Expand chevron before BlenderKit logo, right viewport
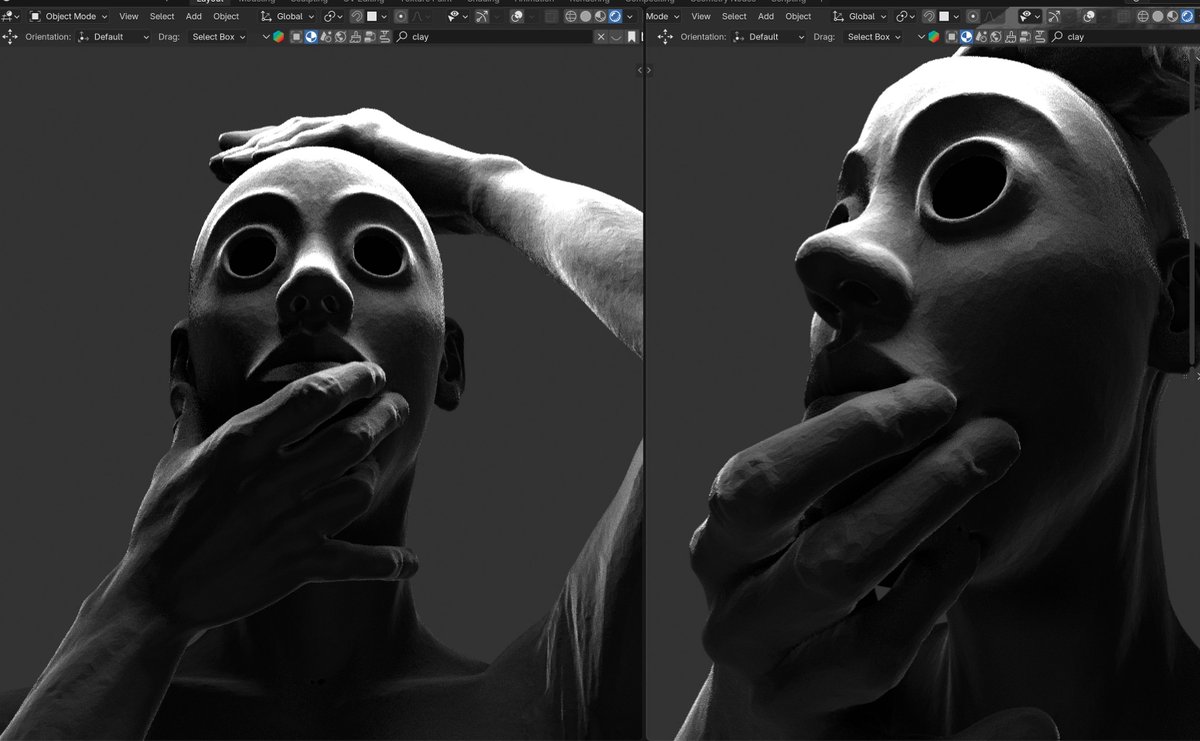 coord(921,37)
